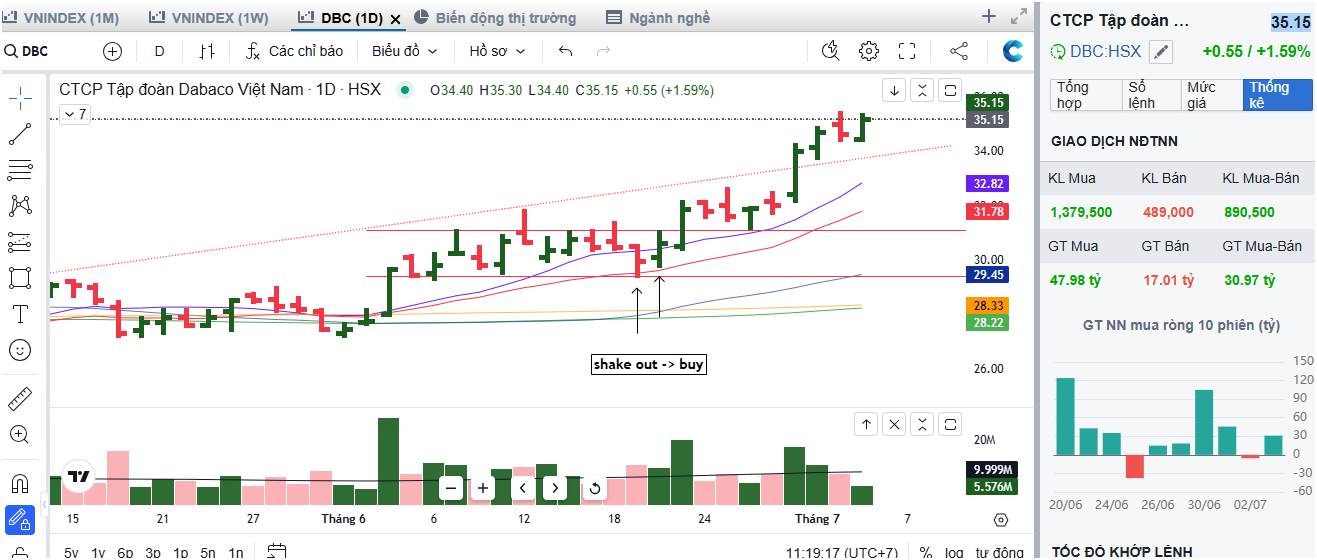Switch to the VNINDEX (1W) tab

[x=212, y=18]
